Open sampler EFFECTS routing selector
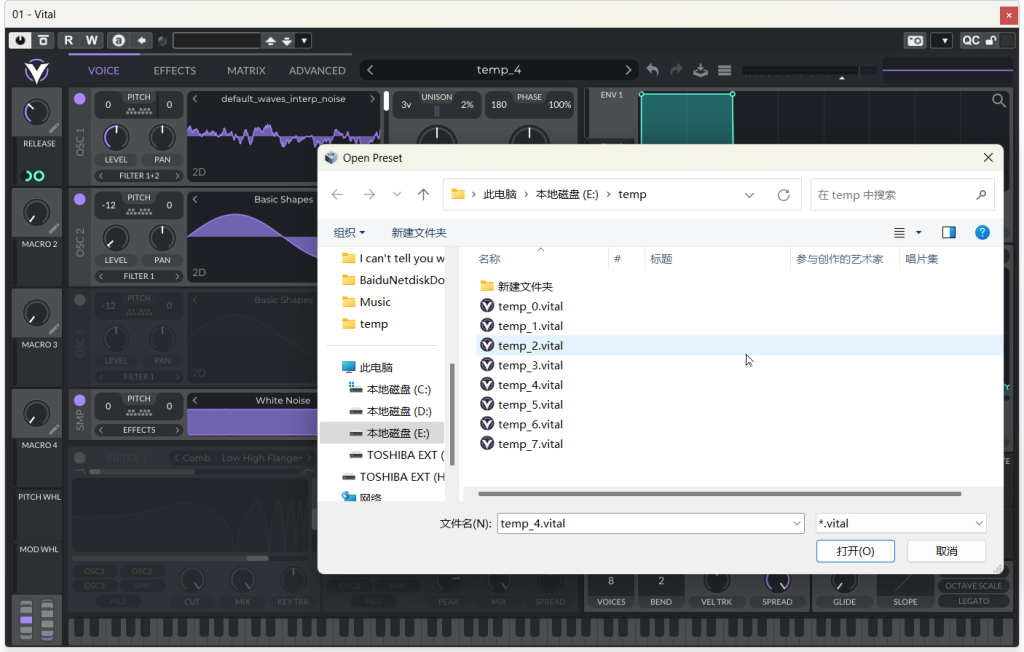 click(x=139, y=430)
